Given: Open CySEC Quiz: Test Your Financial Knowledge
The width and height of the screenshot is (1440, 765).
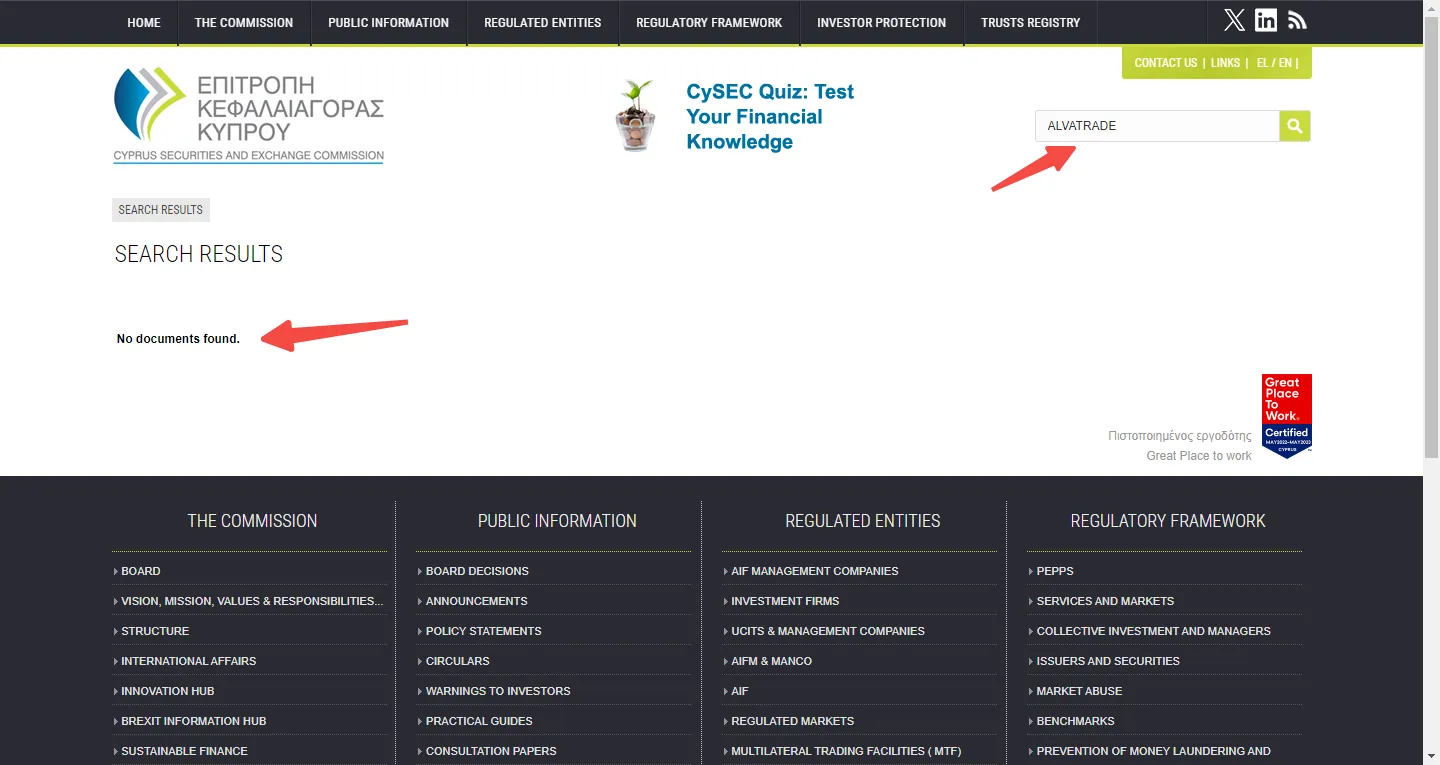Looking at the screenshot, I should click(x=770, y=117).
